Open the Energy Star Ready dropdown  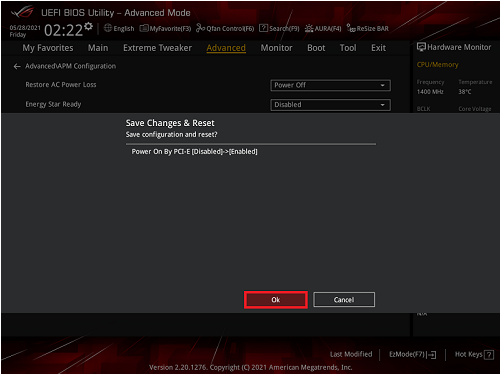330,105
